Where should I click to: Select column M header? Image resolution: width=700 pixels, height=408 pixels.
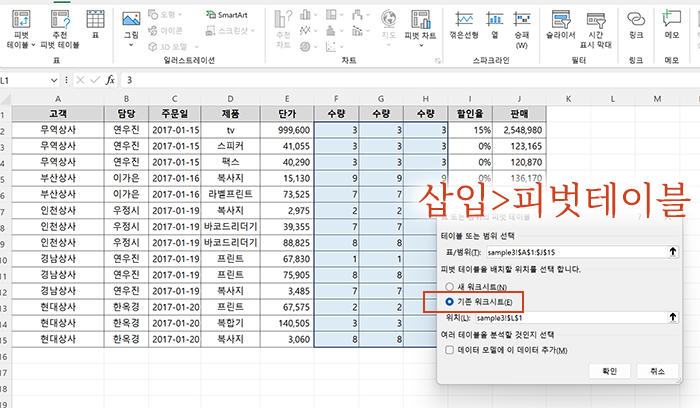[x=657, y=99]
